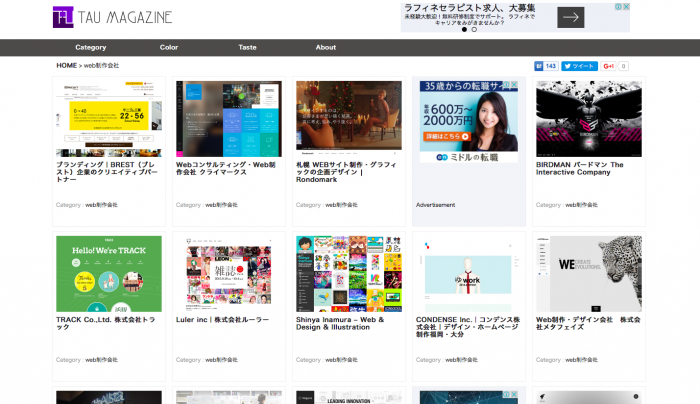Open the green Hello We're TRACK thumbnail
Viewport: 700px width, 404px height.
click(x=109, y=274)
